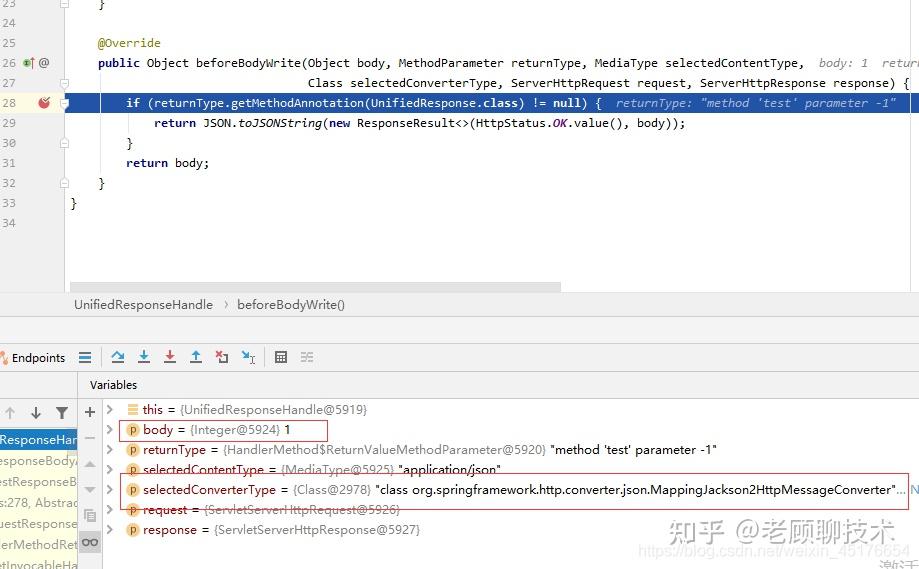Click Trace Current Stream Chain icon
This screenshot has height=569, width=919.
click(307, 357)
